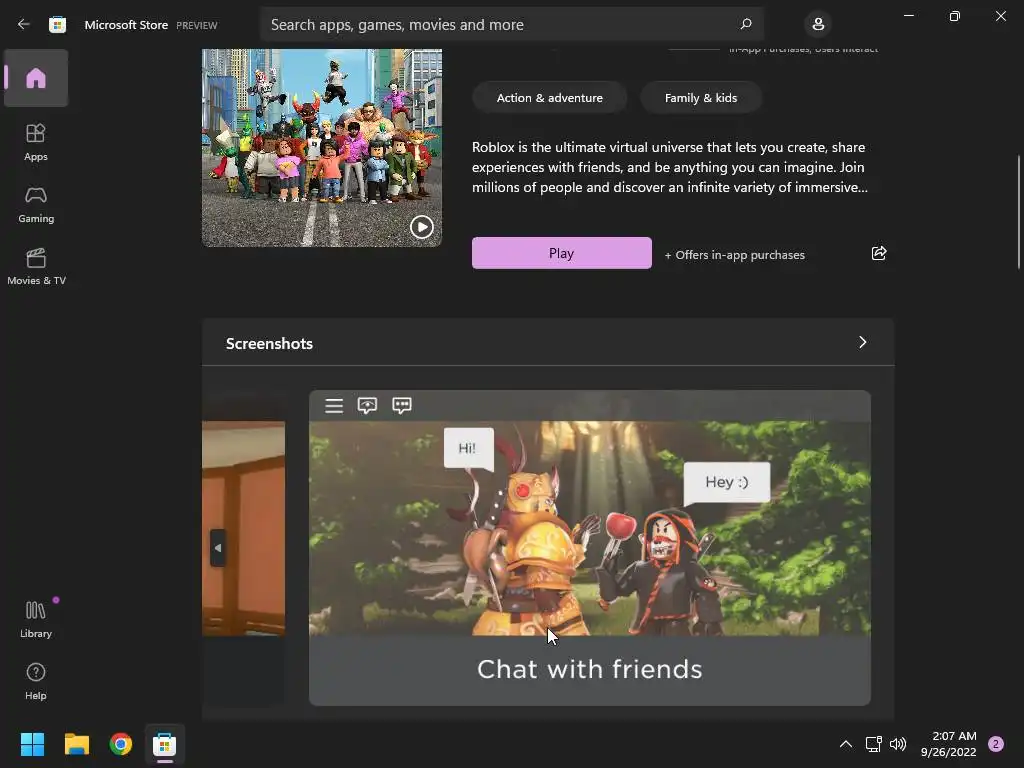This screenshot has height=768, width=1024.
Task: Select the Family & kids category tag
Action: point(701,98)
